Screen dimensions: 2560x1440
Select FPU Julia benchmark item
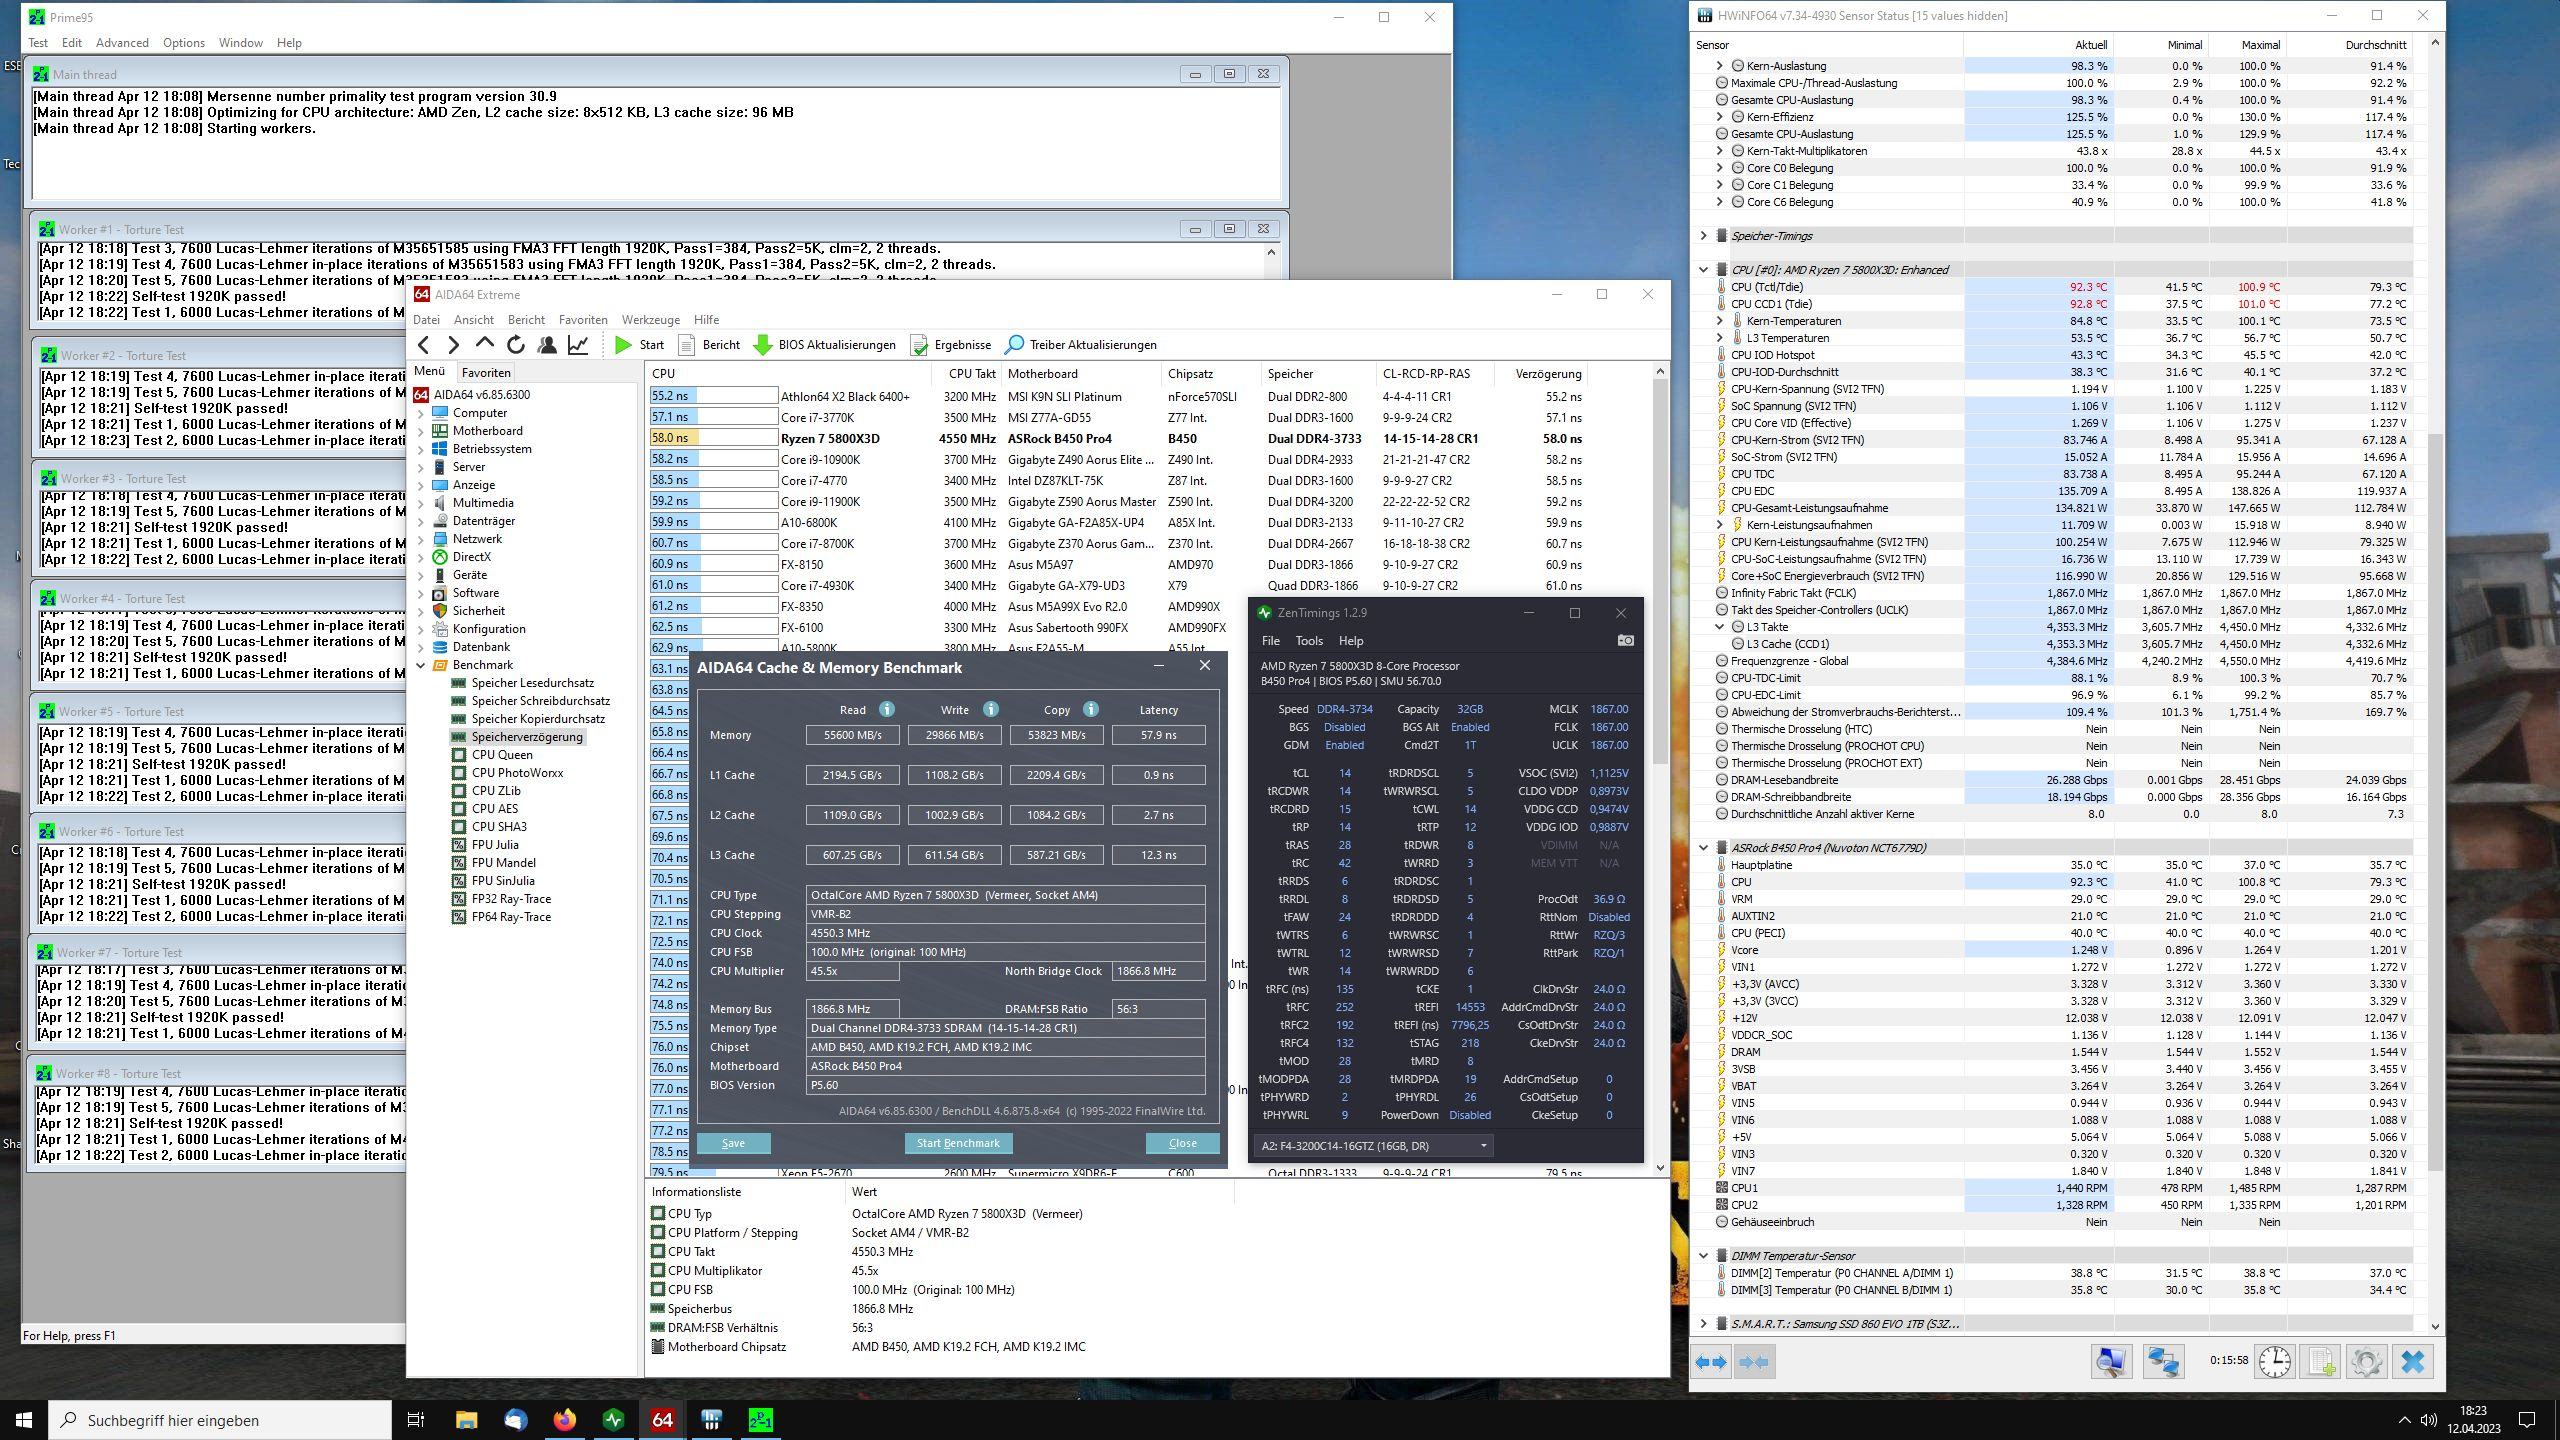[x=495, y=845]
